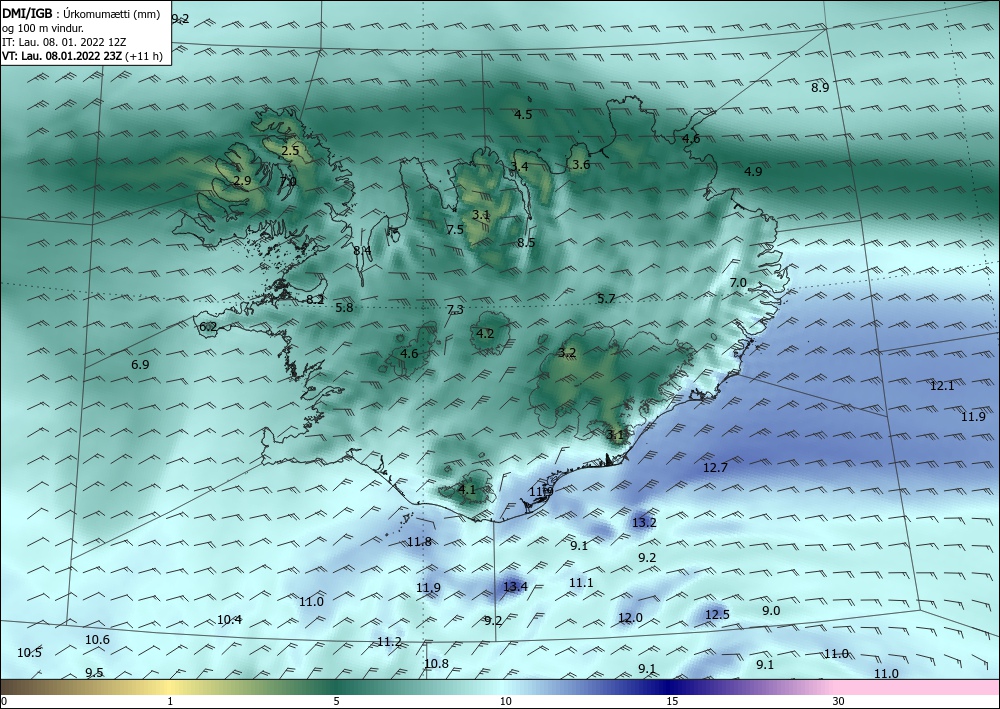Viewport: 1000px width, 709px height.
Task: Click the color scale label 1
Action: click(170, 702)
